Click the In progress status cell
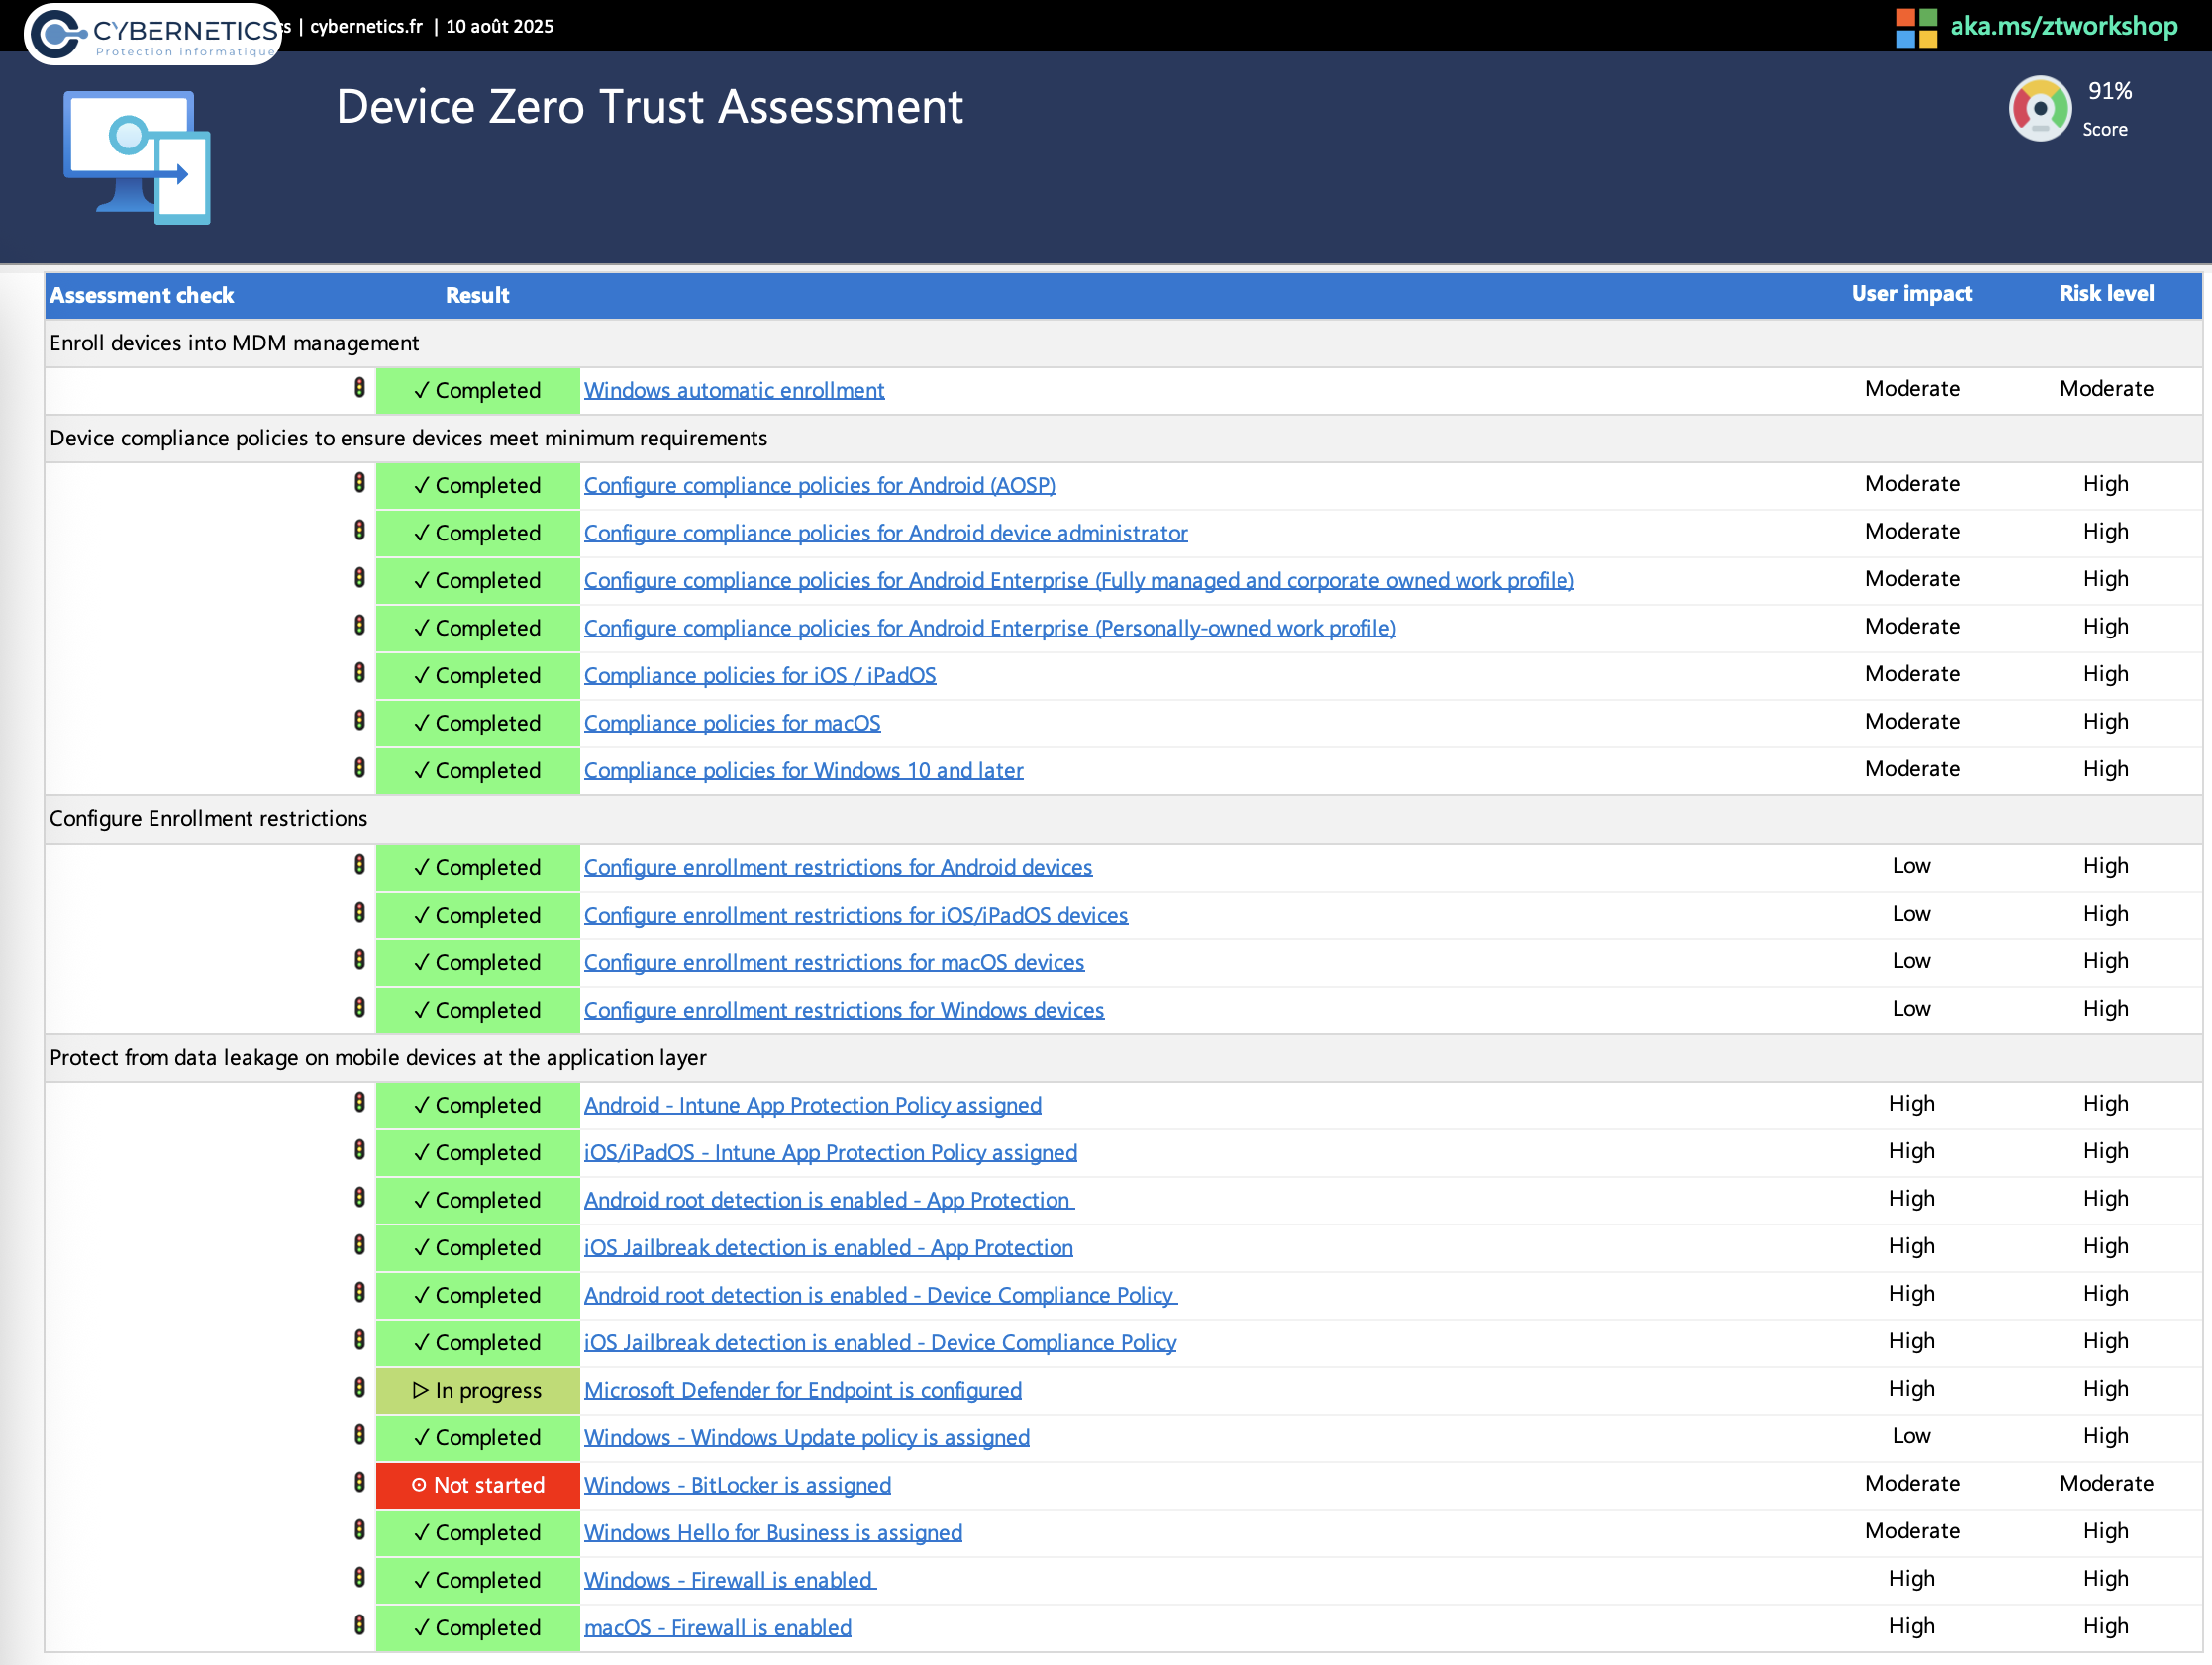The height and width of the screenshot is (1665, 2212). pyautogui.click(x=478, y=1390)
